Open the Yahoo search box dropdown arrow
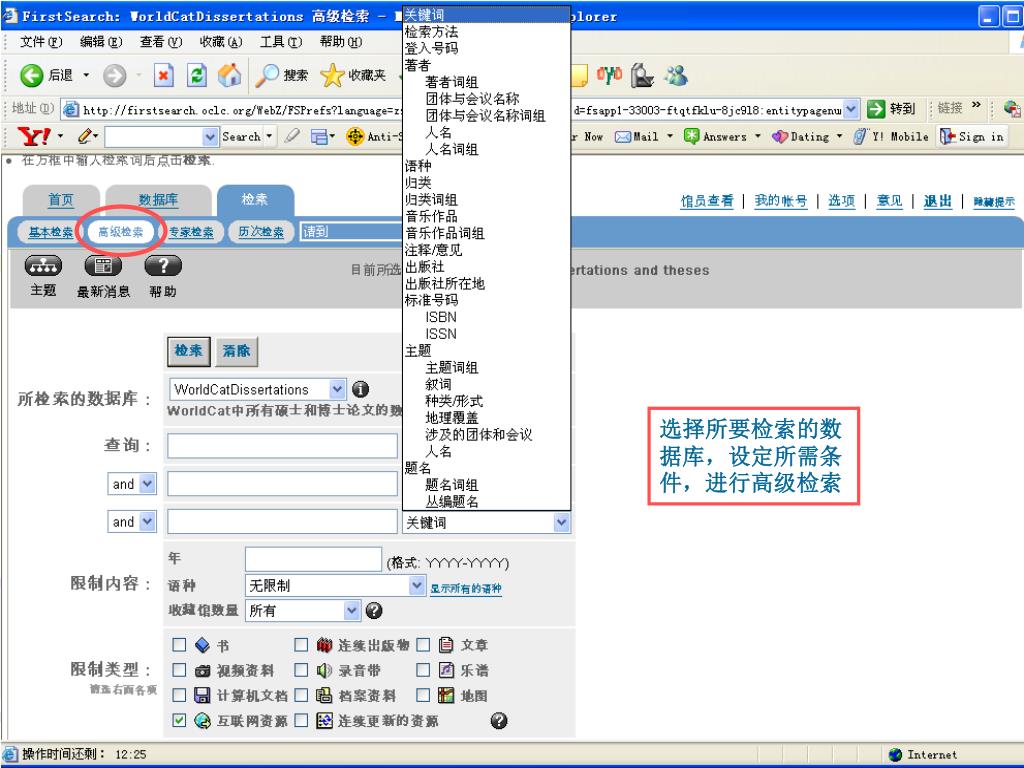This screenshot has width=1024, height=768. point(210,136)
